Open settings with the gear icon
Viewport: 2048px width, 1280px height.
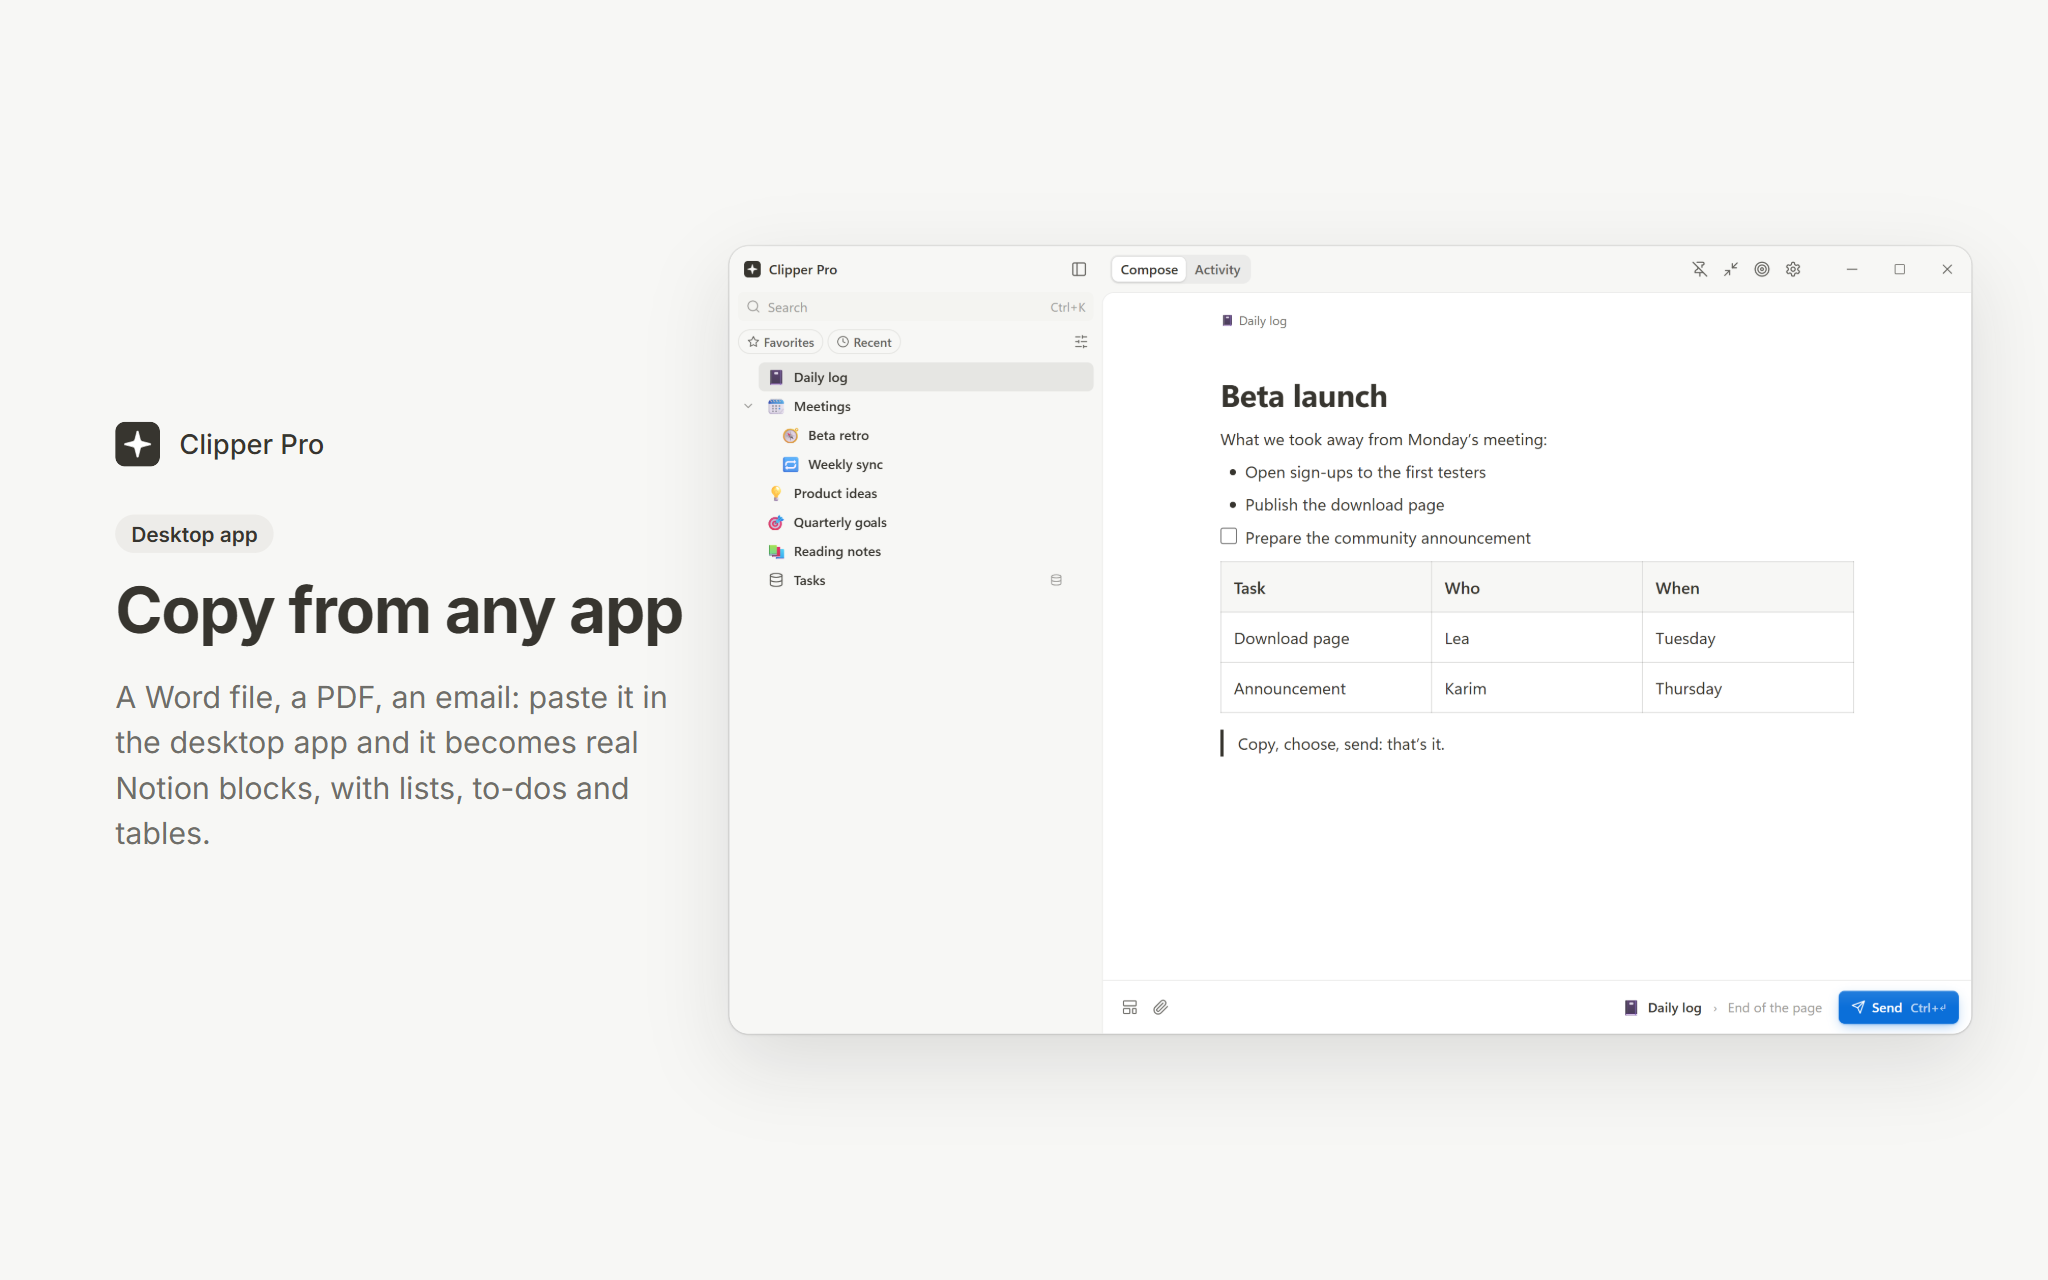point(1793,269)
